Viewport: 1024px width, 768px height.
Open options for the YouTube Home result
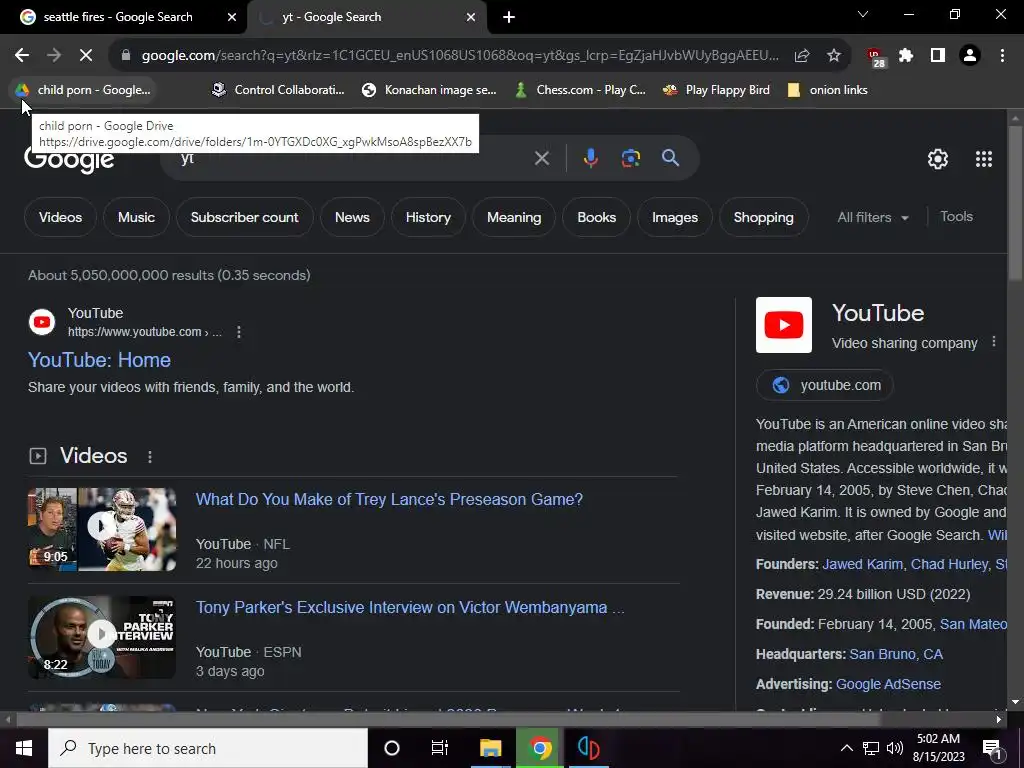pyautogui.click(x=239, y=332)
